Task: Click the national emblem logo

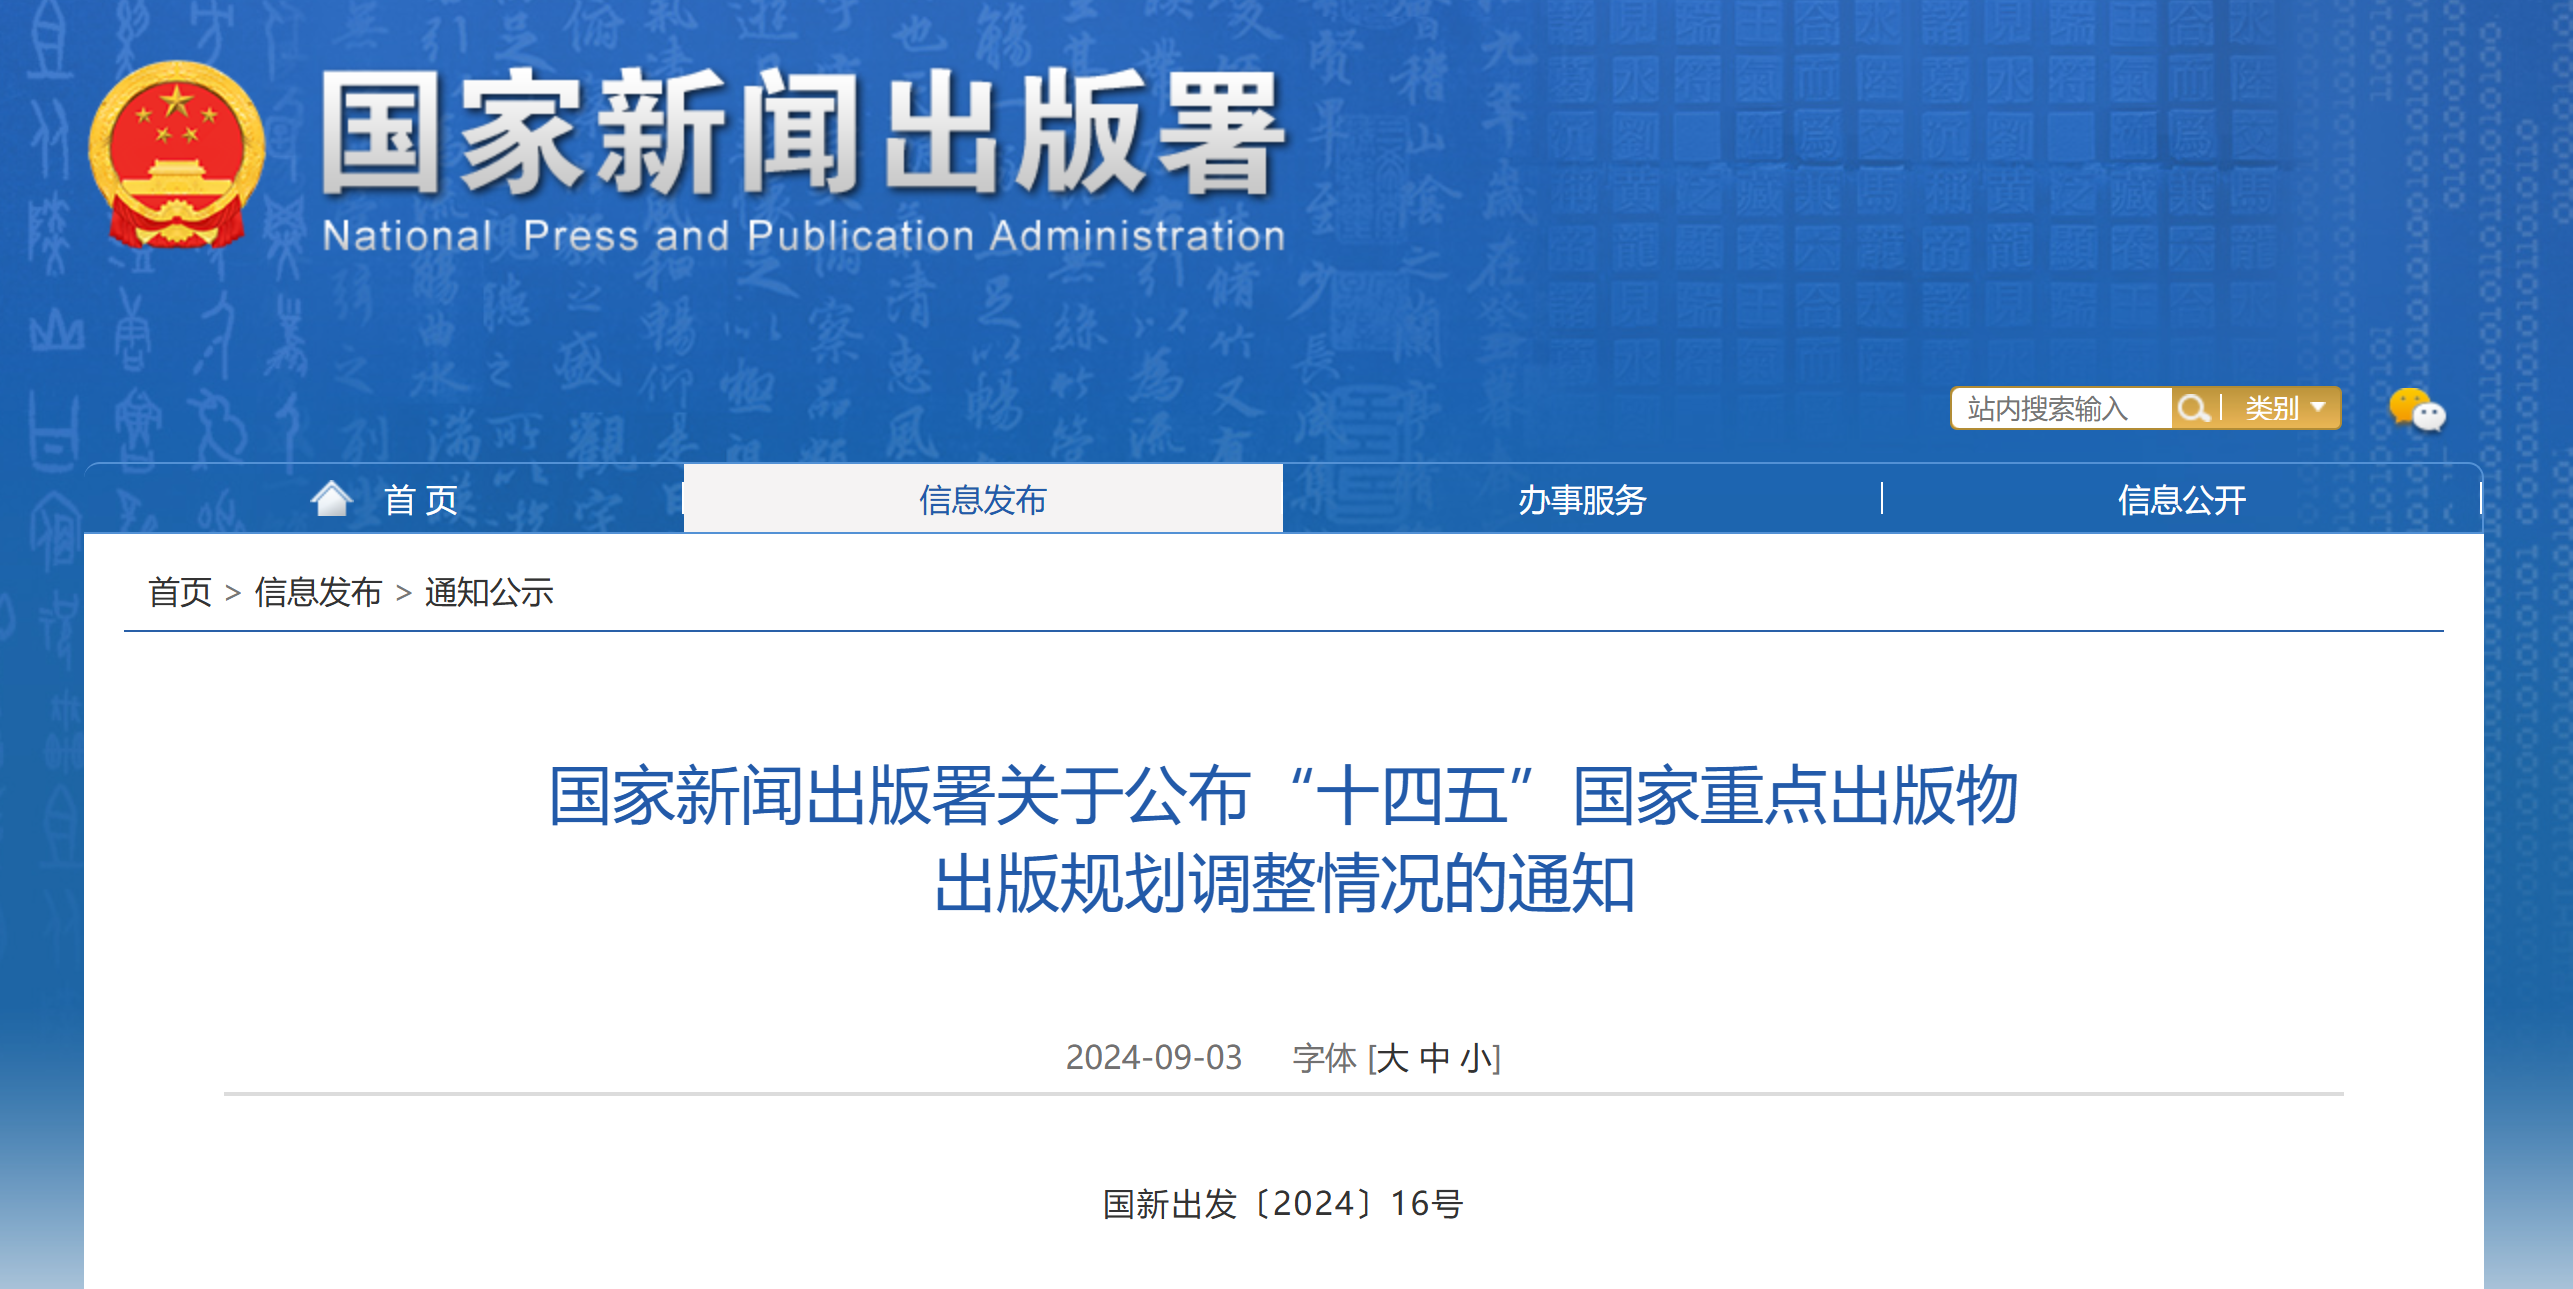Action: click(177, 155)
